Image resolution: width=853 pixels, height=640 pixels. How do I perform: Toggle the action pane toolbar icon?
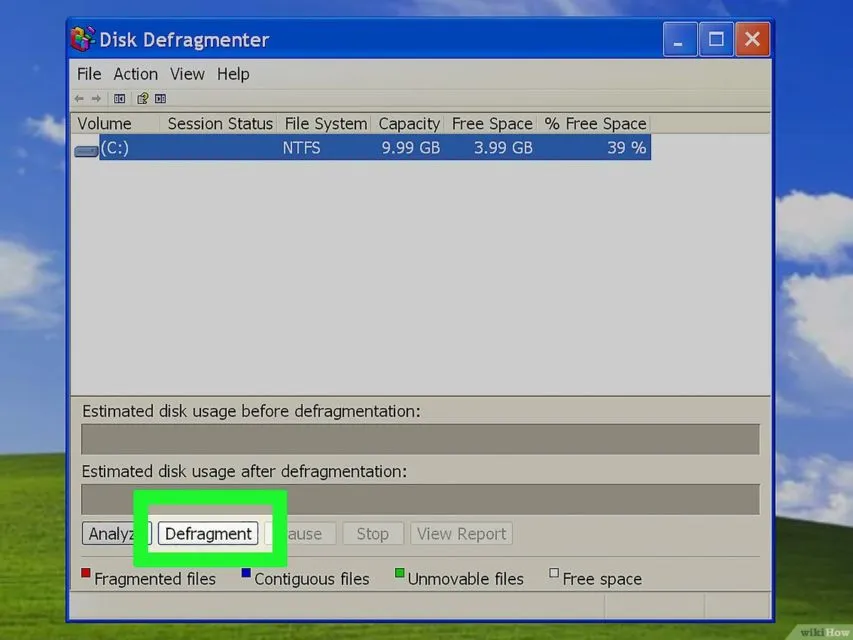point(160,99)
